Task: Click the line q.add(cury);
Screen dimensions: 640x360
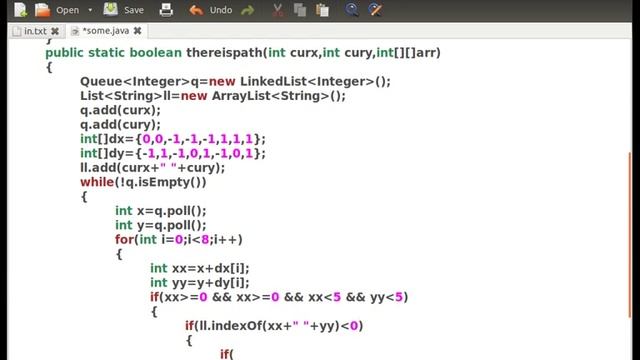Action: tap(120, 124)
